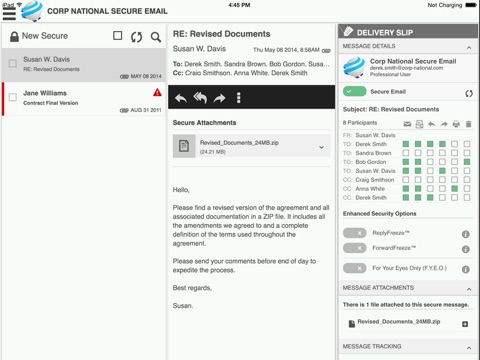Tap the envelope delivered column icon
Screen dimensions: 480x360
coord(407,124)
